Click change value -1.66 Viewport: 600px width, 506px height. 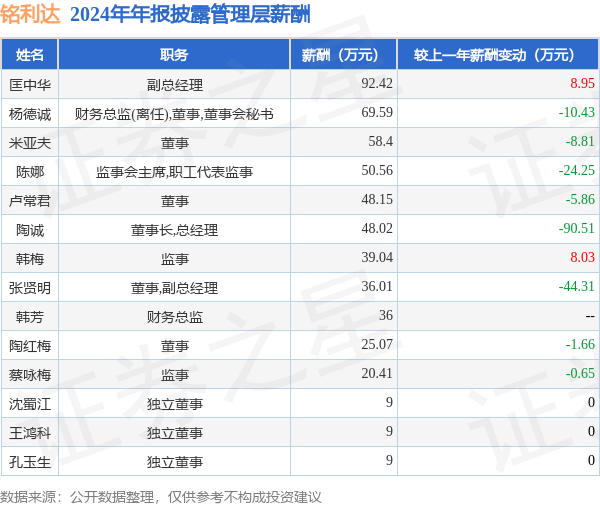coord(580,344)
